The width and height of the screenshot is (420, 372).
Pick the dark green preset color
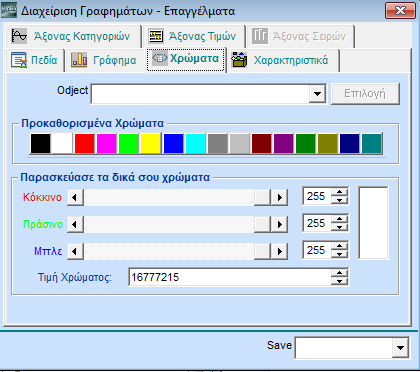point(306,143)
